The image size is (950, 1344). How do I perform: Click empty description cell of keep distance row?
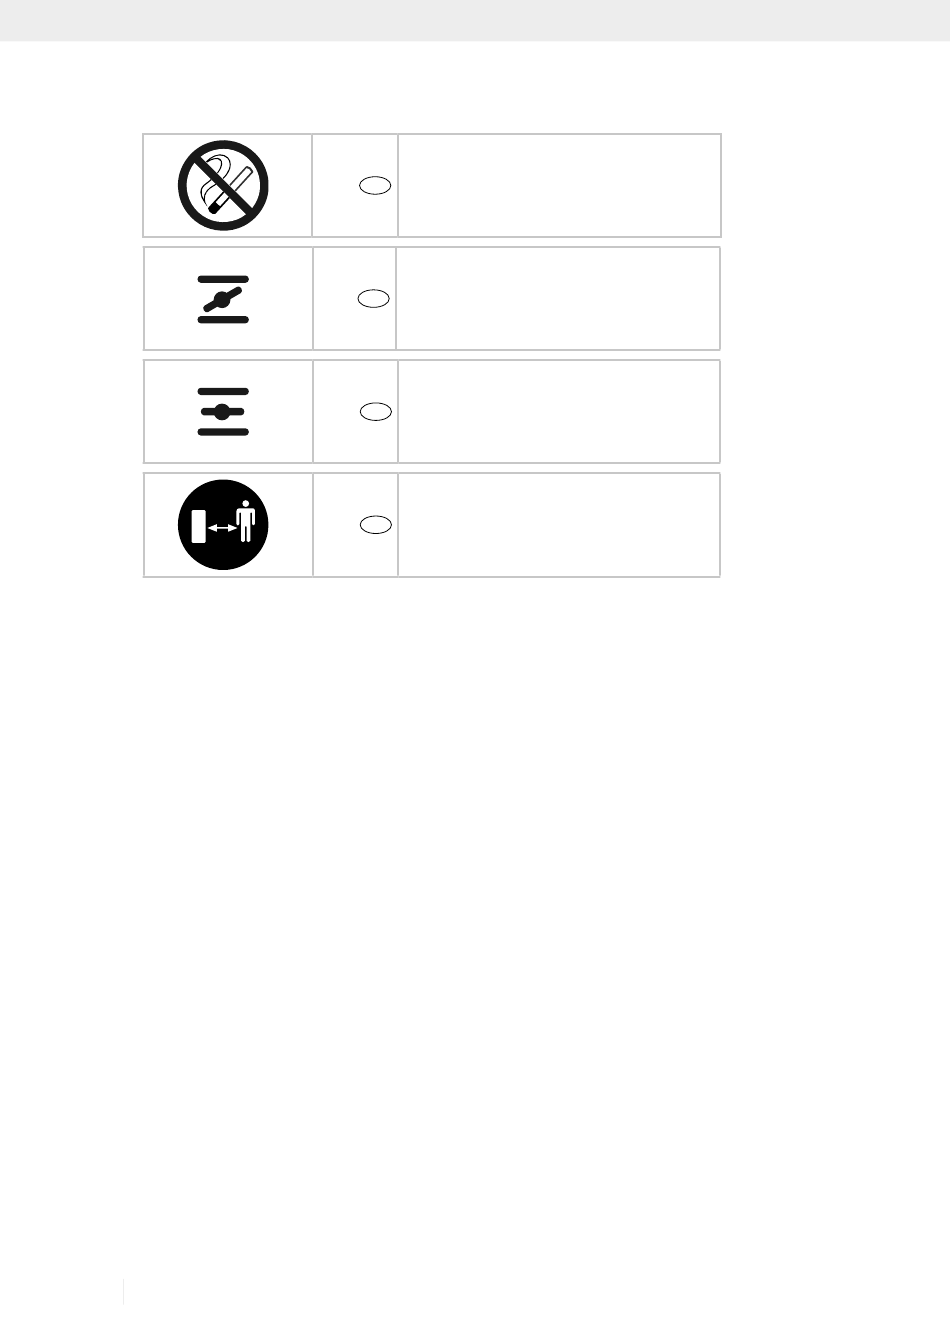click(559, 525)
